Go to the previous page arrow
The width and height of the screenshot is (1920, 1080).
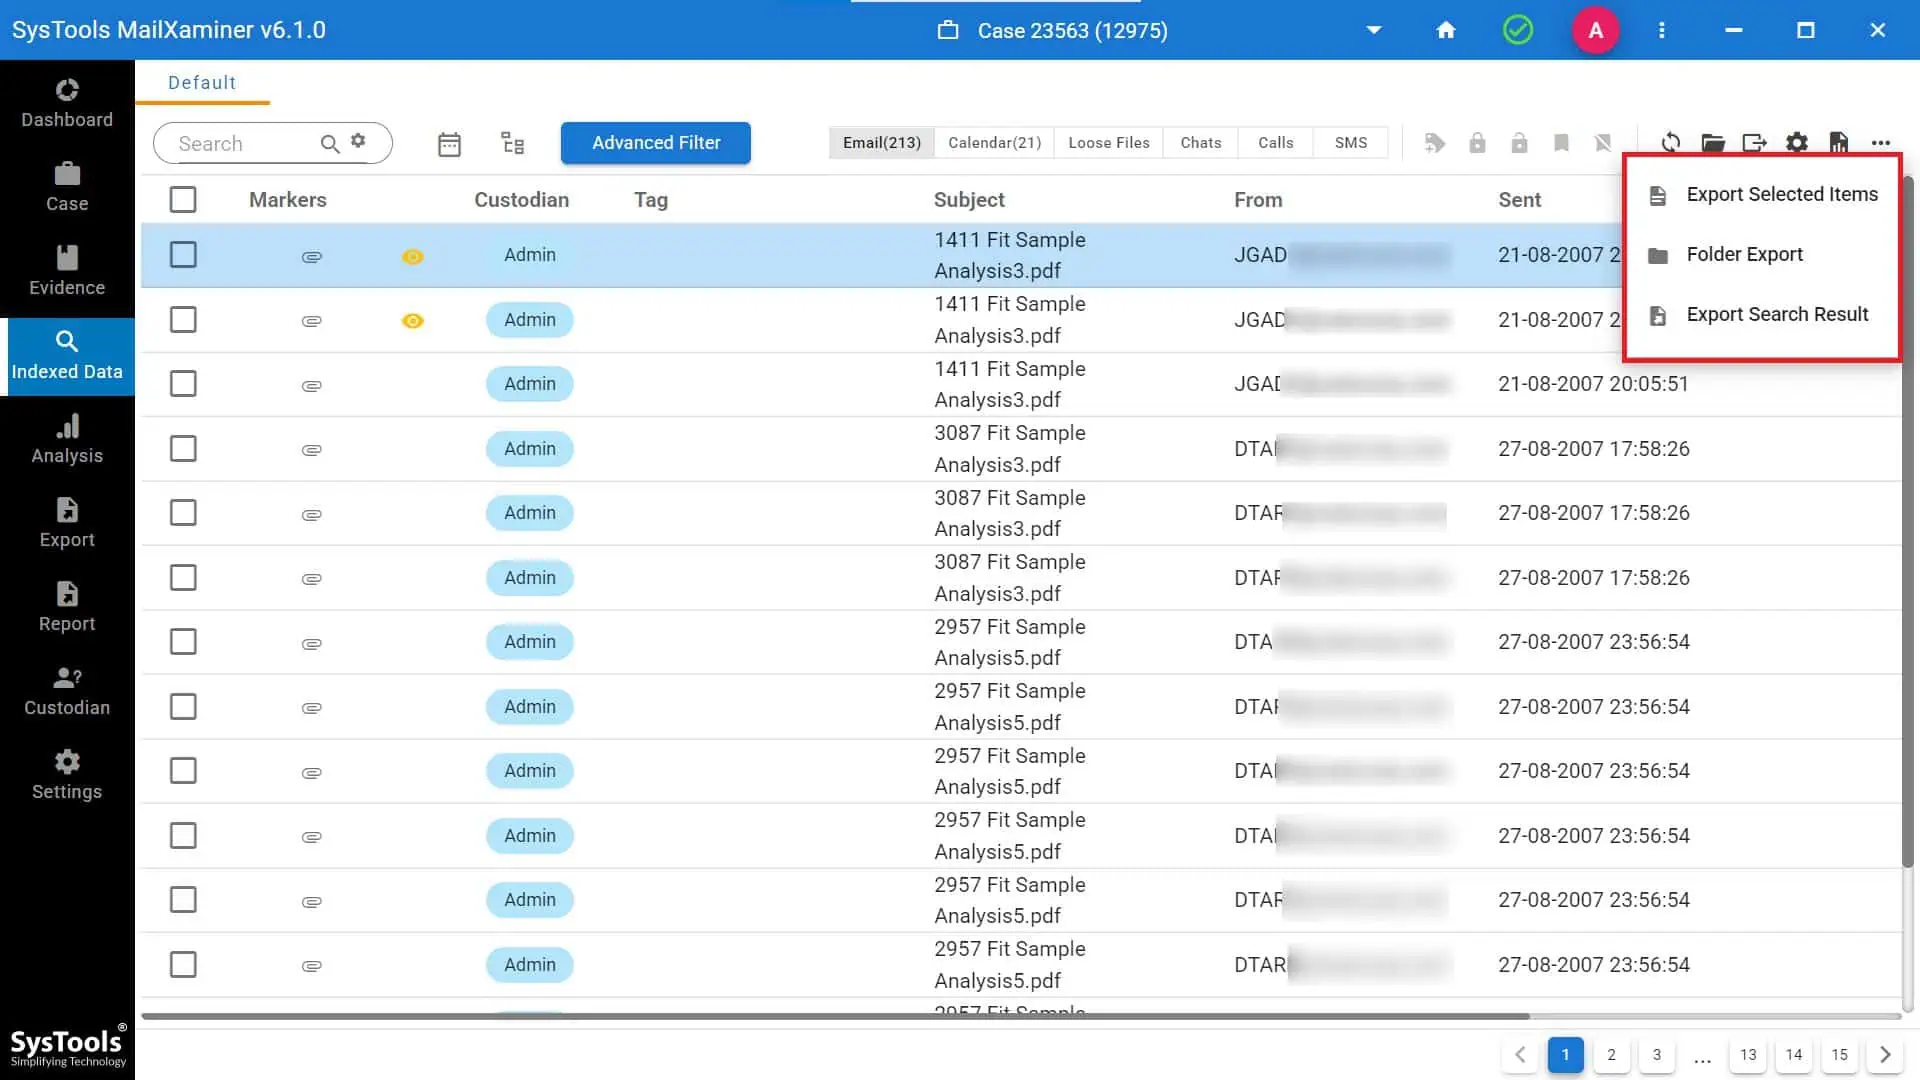(1520, 1055)
